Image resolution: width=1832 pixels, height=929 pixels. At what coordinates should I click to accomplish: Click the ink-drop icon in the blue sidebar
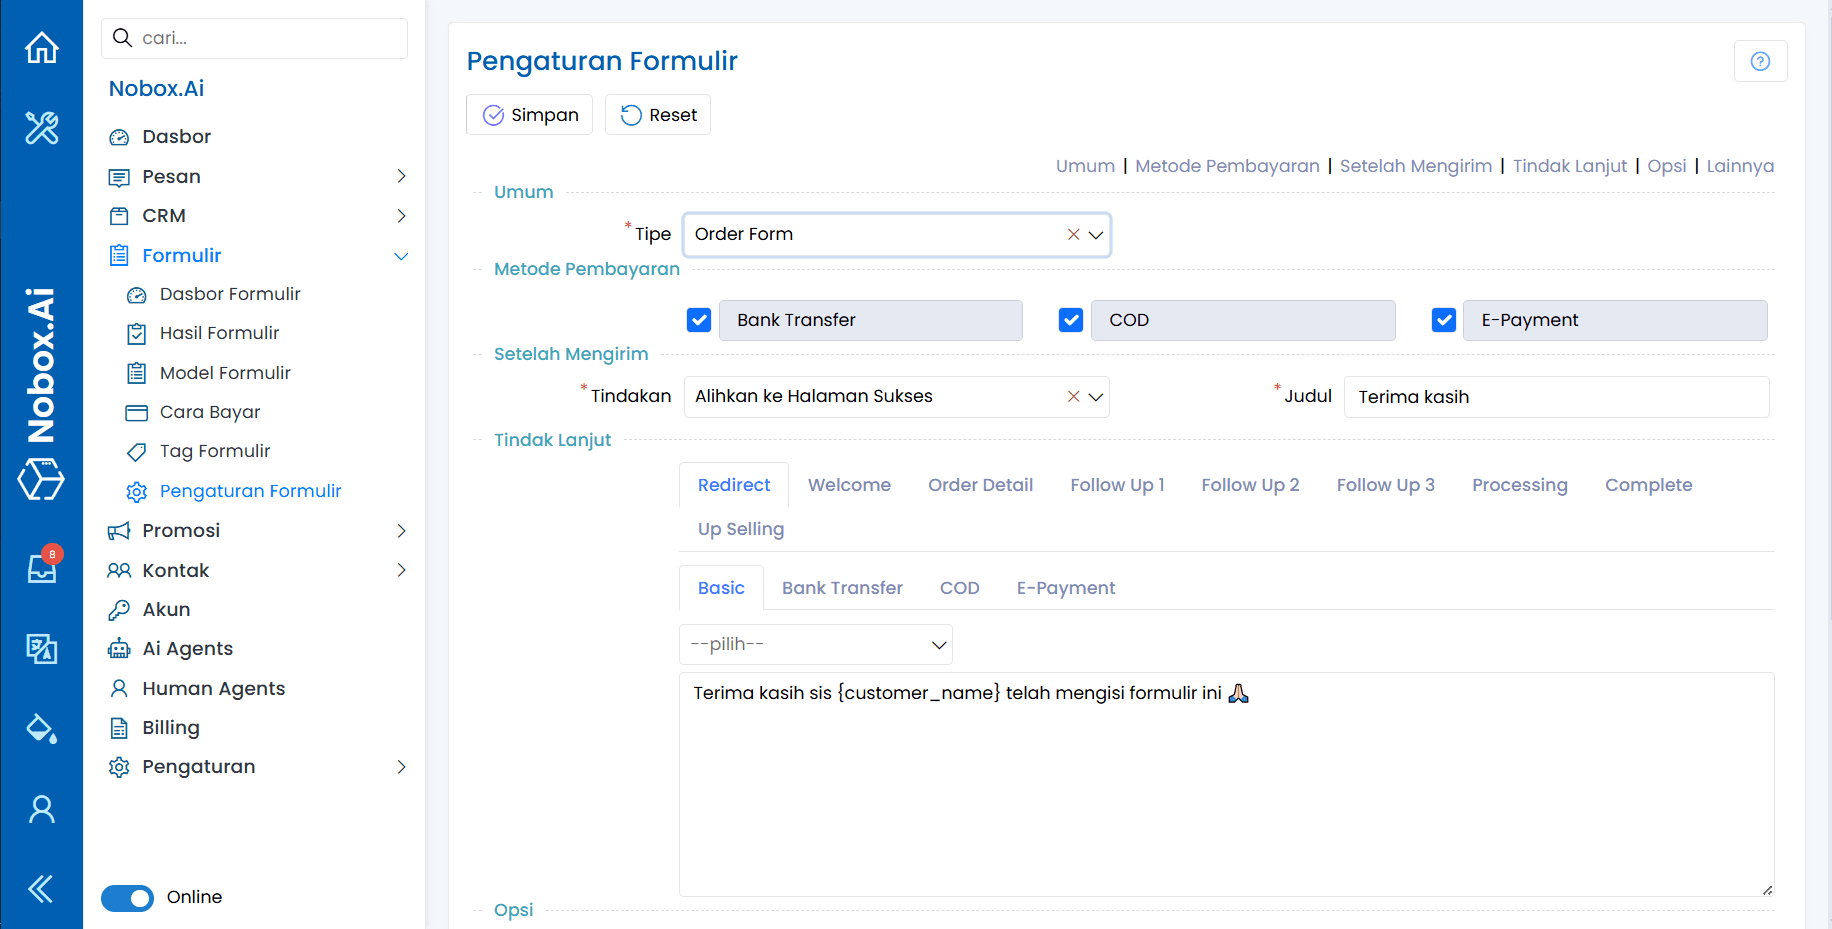pyautogui.click(x=41, y=728)
